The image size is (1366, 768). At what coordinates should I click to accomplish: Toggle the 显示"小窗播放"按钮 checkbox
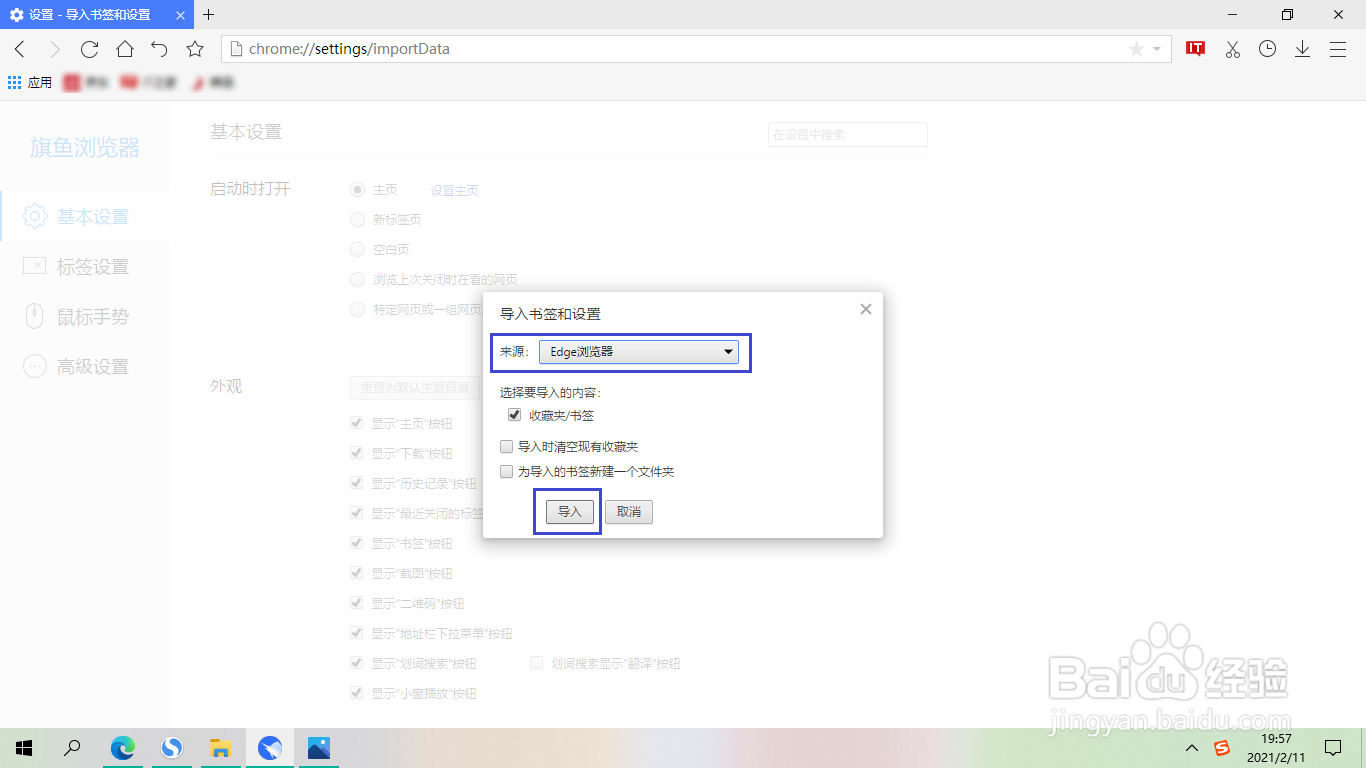[356, 693]
